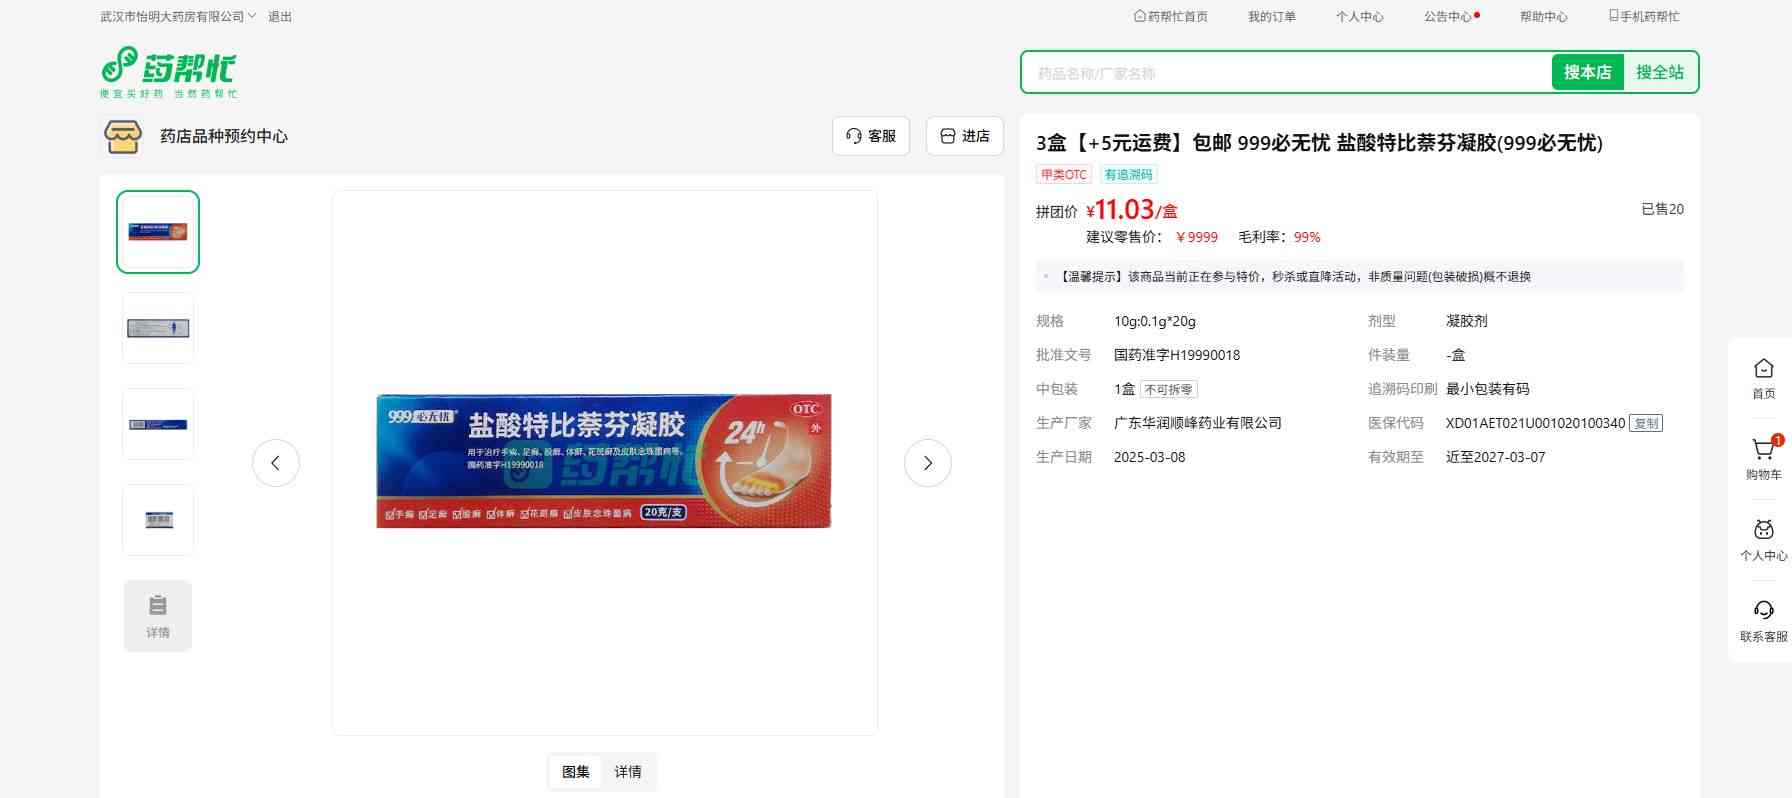Select the 图集 tab below image
Image resolution: width=1792 pixels, height=798 pixels.
[x=576, y=772]
